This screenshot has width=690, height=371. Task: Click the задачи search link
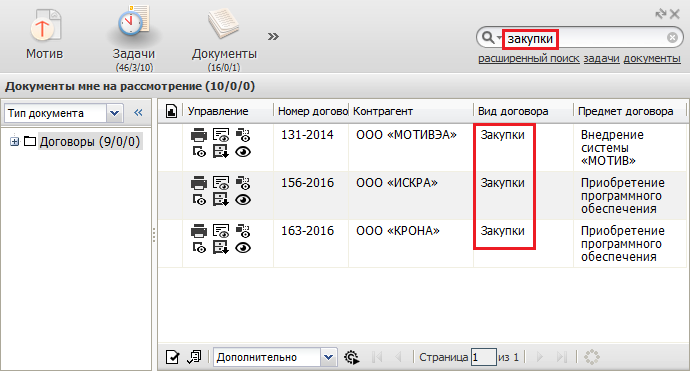[601, 58]
